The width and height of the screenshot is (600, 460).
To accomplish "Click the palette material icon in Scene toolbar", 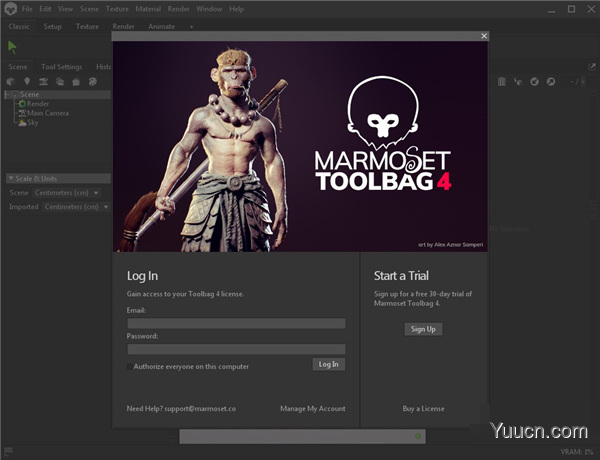I will pyautogui.click(x=93, y=82).
